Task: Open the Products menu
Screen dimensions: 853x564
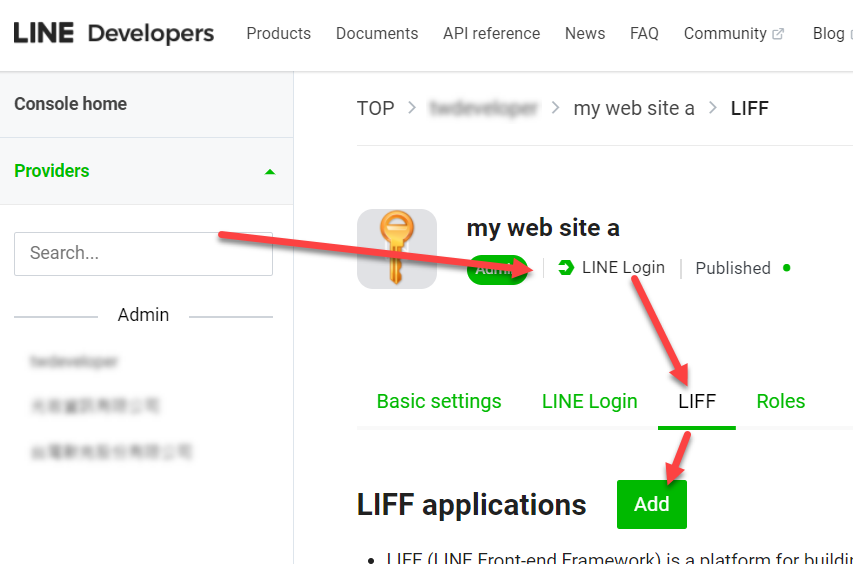Action: coord(278,33)
